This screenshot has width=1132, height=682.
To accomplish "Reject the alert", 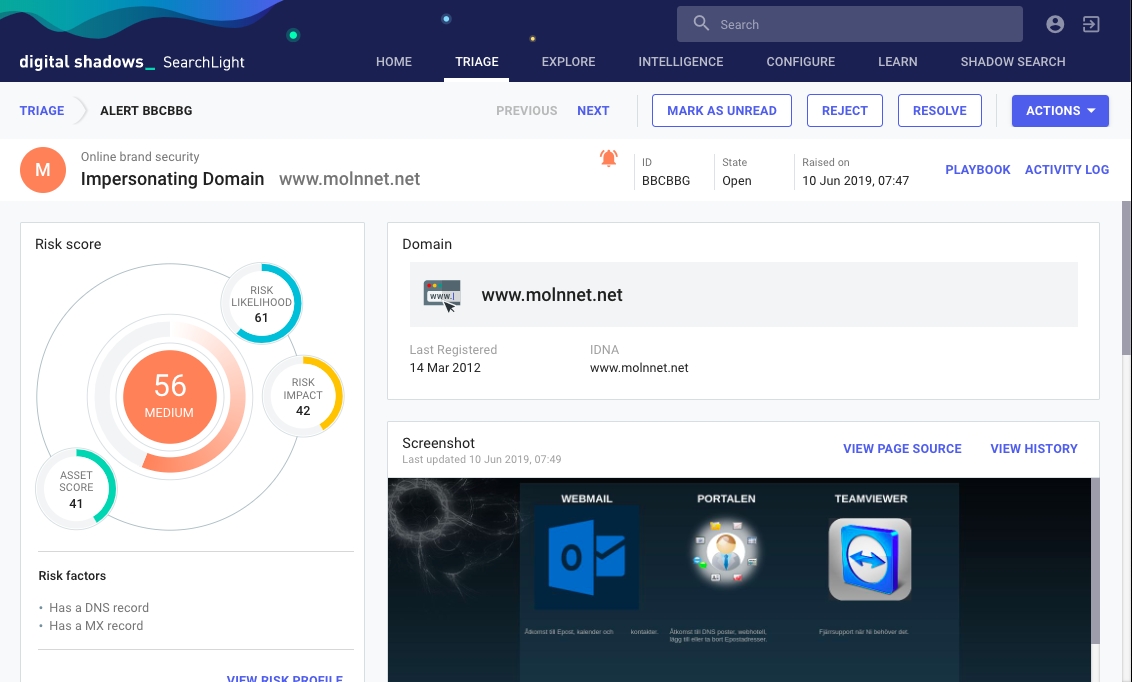I will point(844,110).
